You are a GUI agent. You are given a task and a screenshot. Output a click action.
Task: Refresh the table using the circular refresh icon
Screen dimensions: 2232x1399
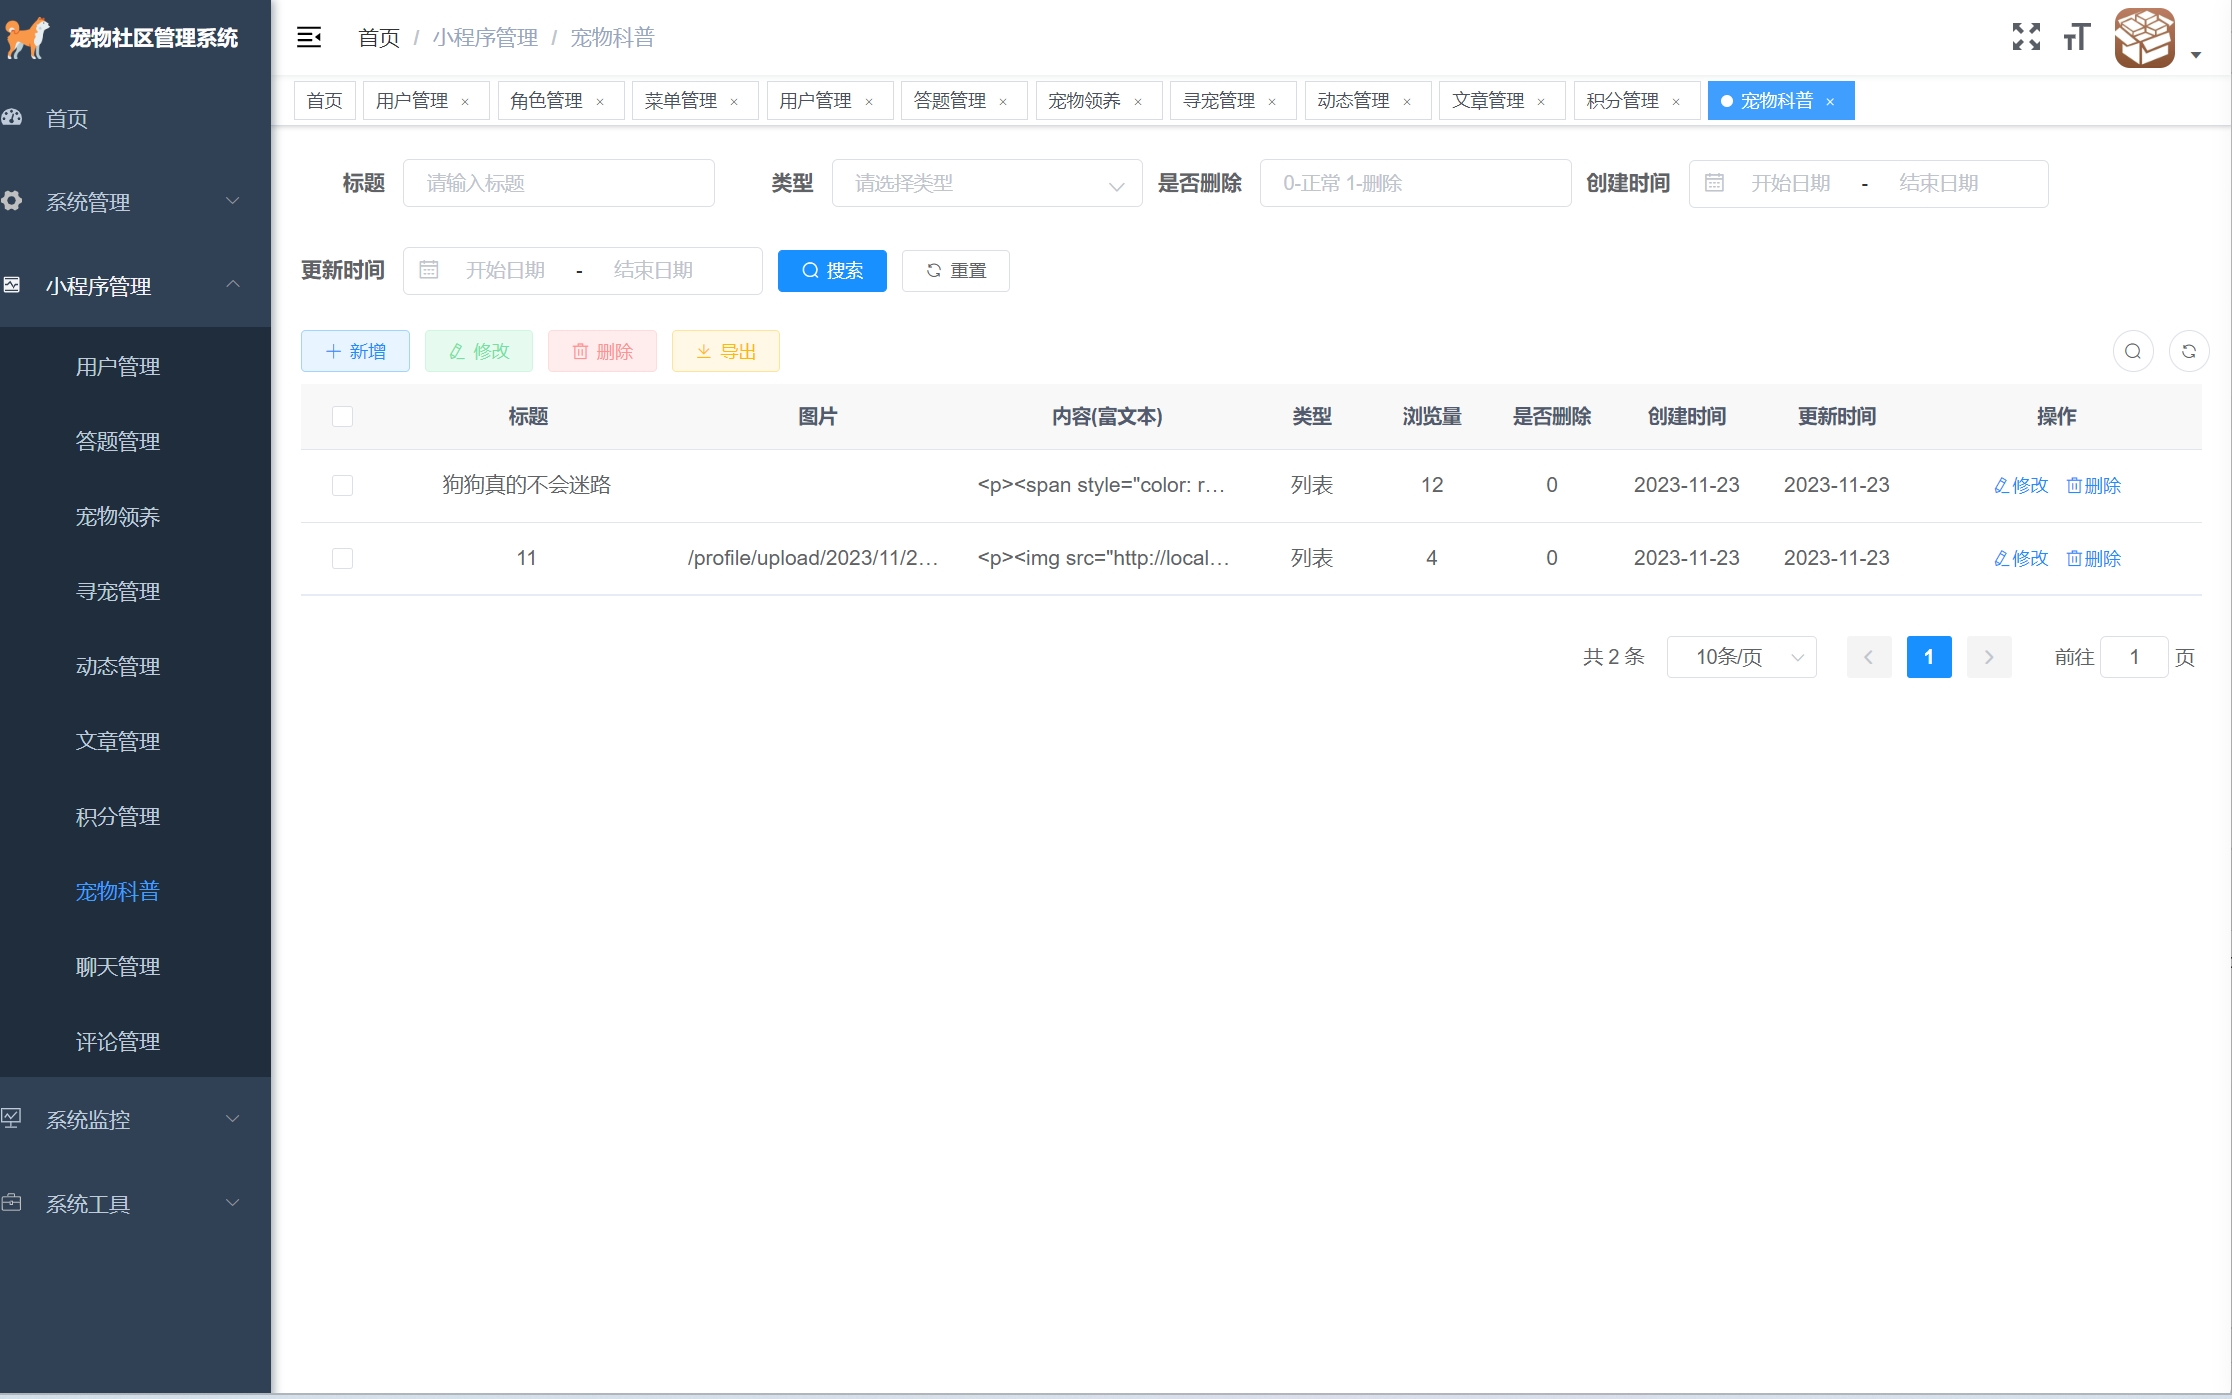[2188, 351]
